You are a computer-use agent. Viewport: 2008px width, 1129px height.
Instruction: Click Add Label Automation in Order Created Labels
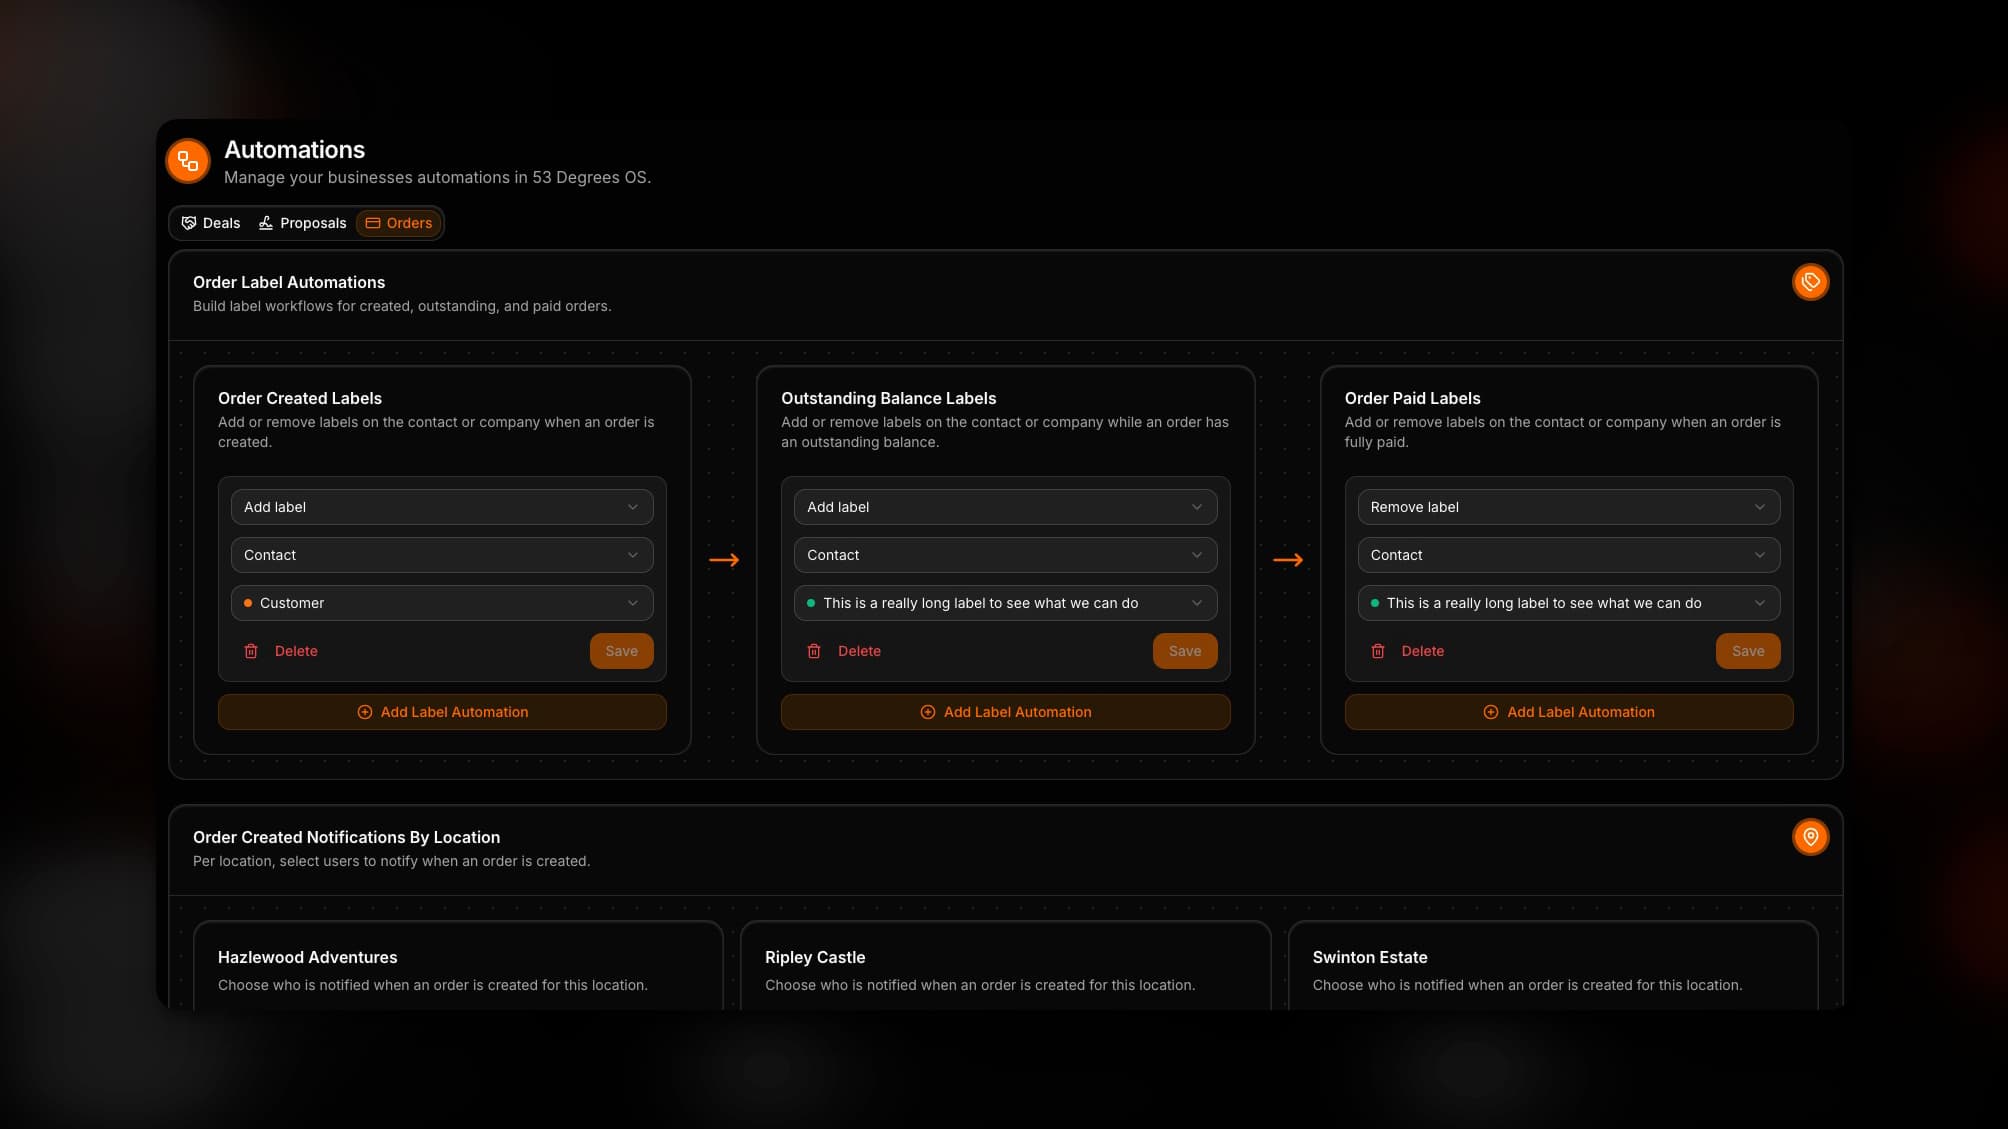(x=442, y=712)
